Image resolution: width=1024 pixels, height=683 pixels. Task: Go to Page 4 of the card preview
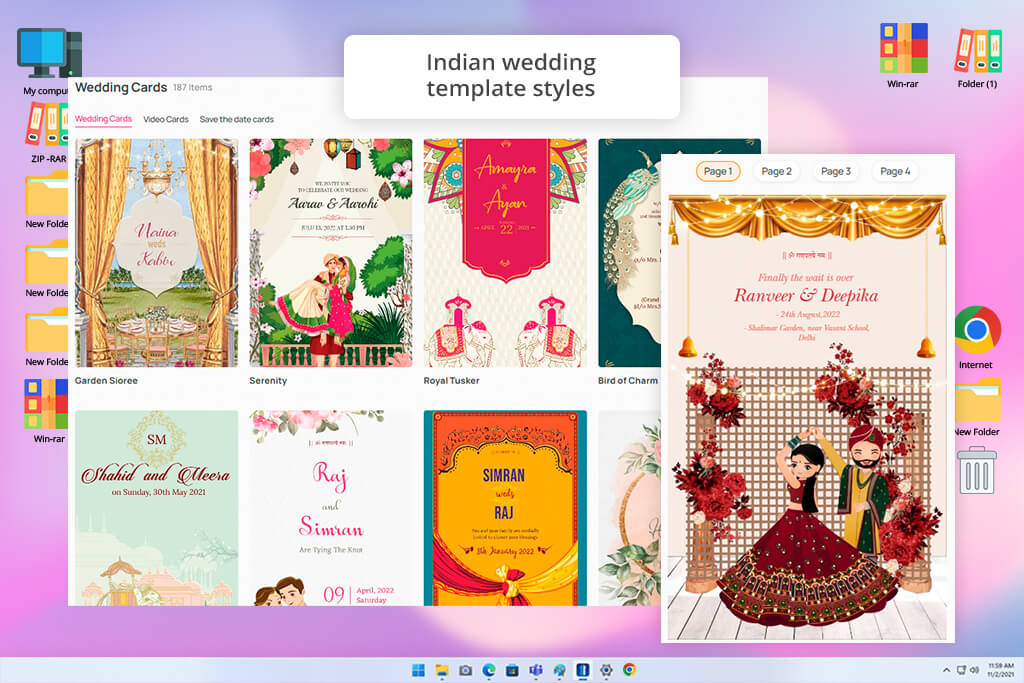895,171
